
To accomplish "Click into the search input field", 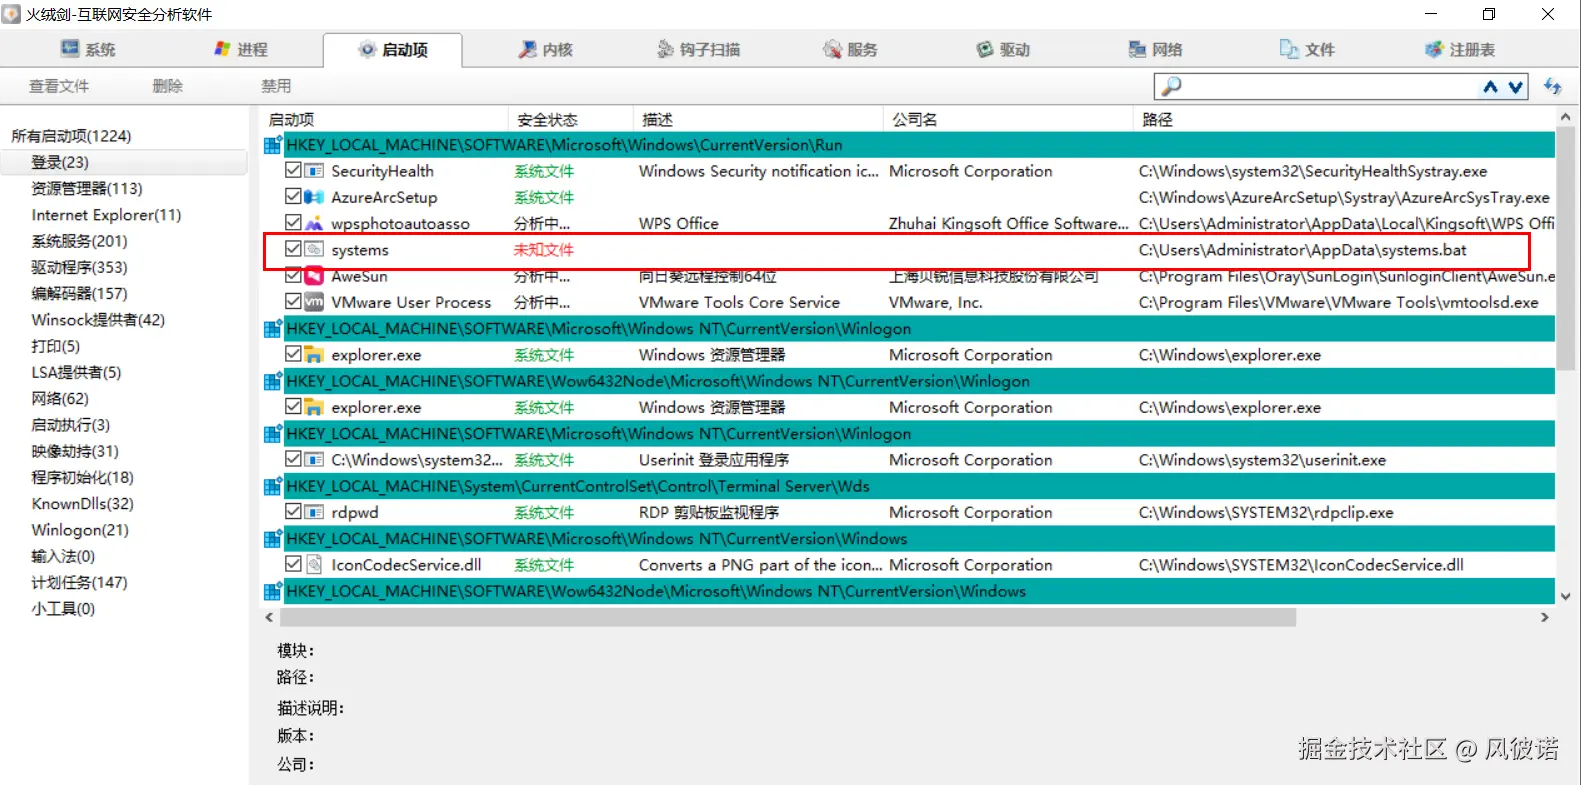I will point(1330,87).
